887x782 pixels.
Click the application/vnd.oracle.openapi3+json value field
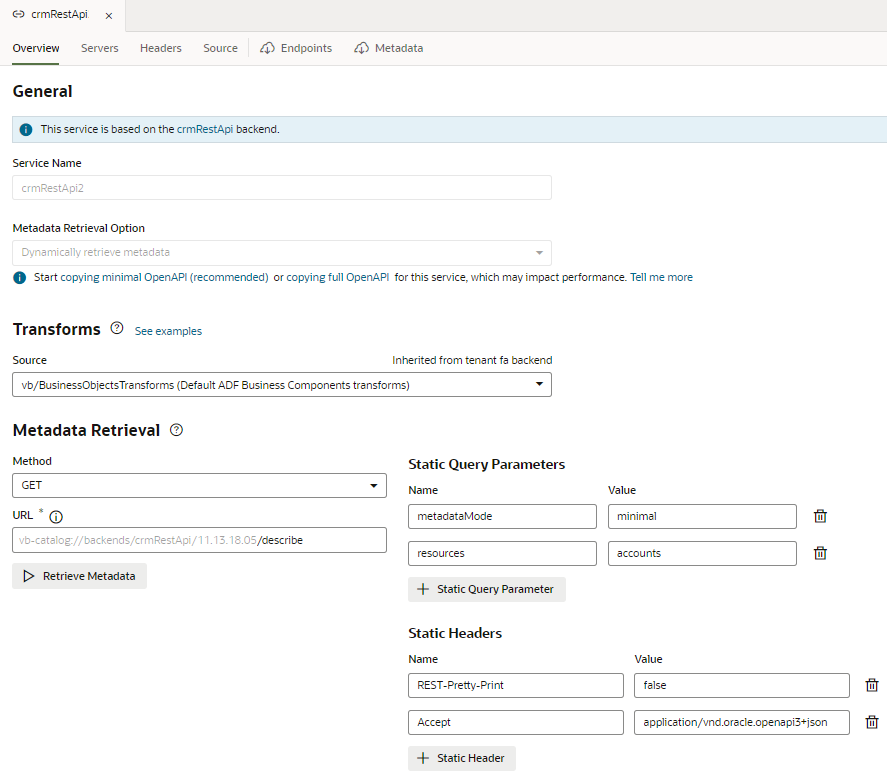[x=742, y=723]
